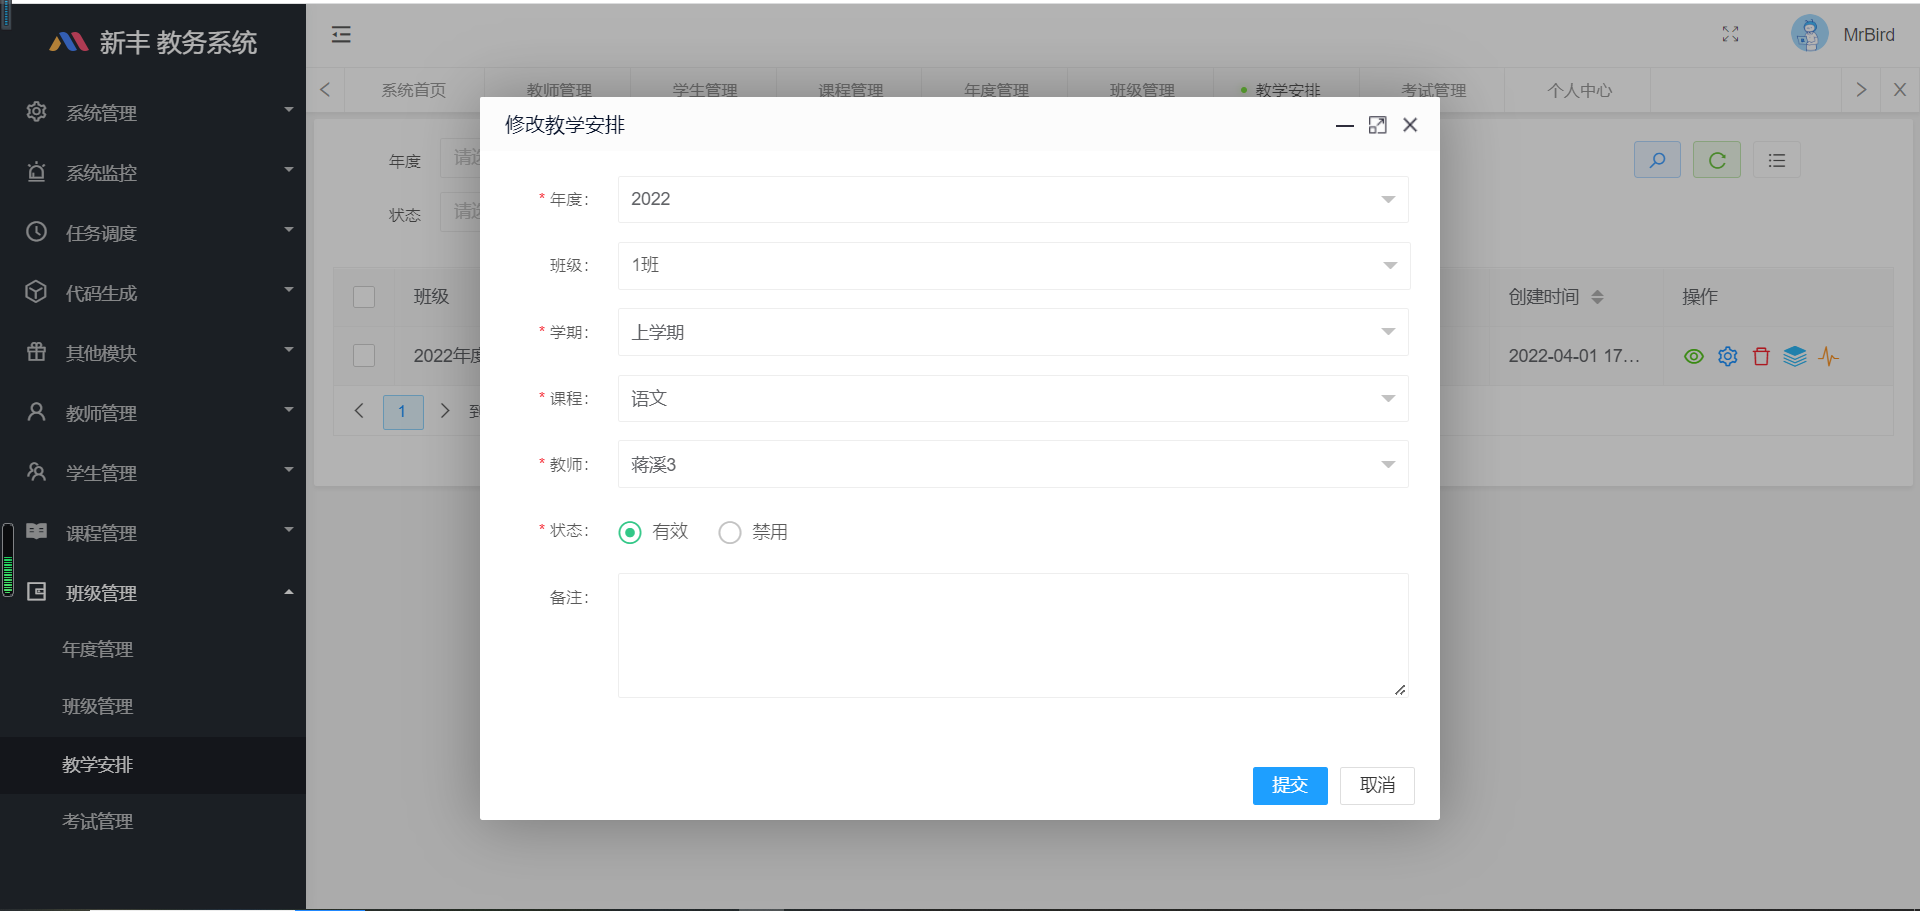Open the 学期 dropdown showing 上学期
Viewport: 1920px width, 911px height.
pyautogui.click(x=1013, y=332)
